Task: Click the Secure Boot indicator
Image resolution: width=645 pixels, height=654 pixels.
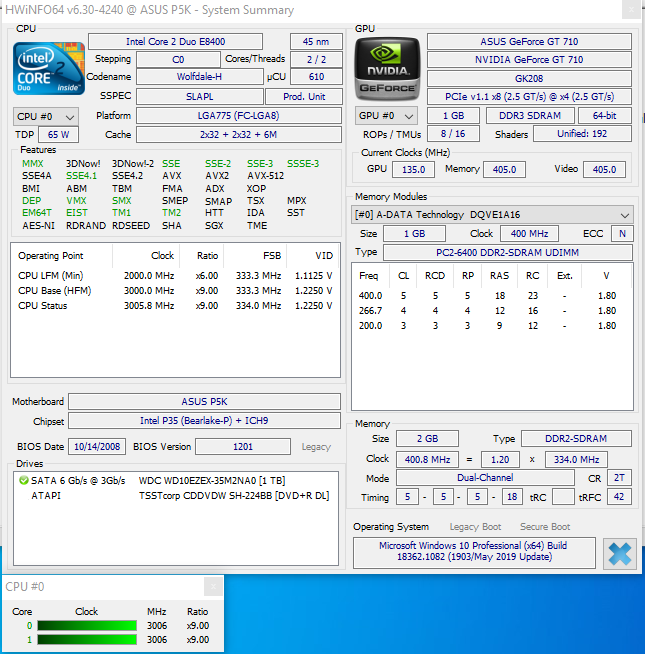Action: pos(545,527)
